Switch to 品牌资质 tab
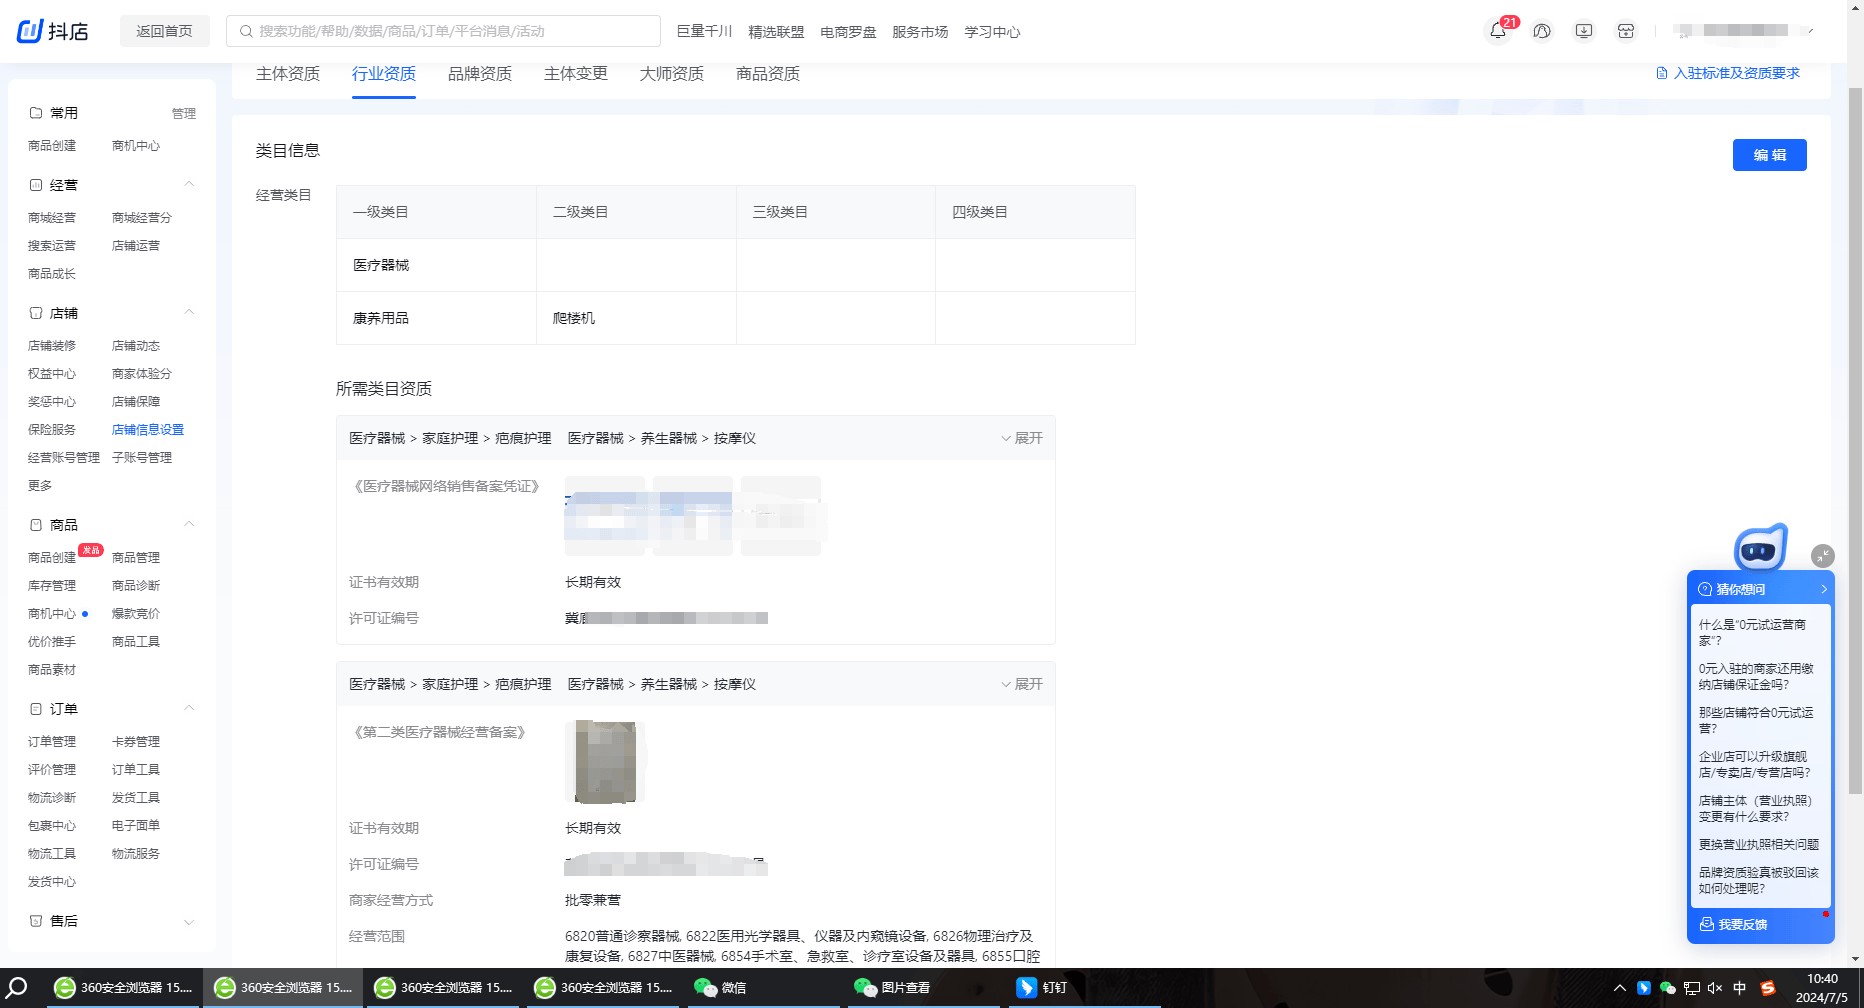 (480, 74)
